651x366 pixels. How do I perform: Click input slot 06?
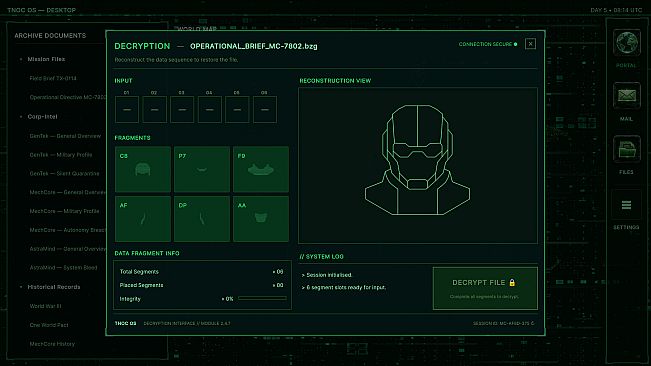click(265, 110)
